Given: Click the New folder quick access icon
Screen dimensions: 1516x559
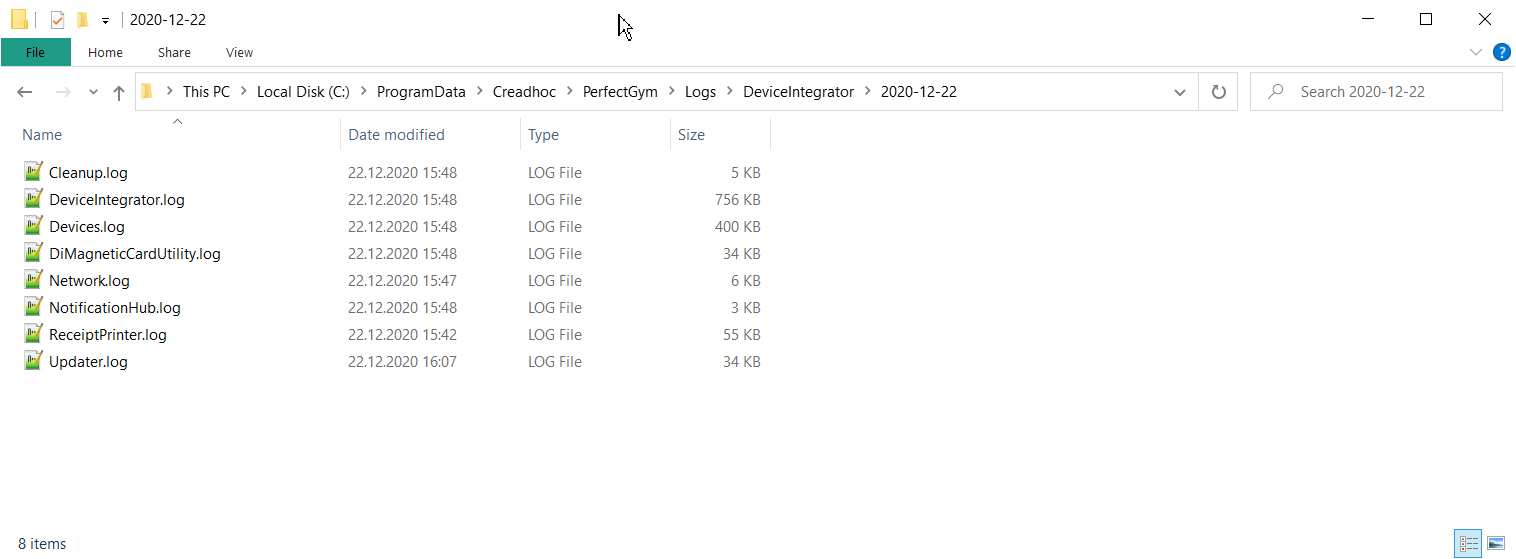Looking at the screenshot, I should (x=82, y=20).
